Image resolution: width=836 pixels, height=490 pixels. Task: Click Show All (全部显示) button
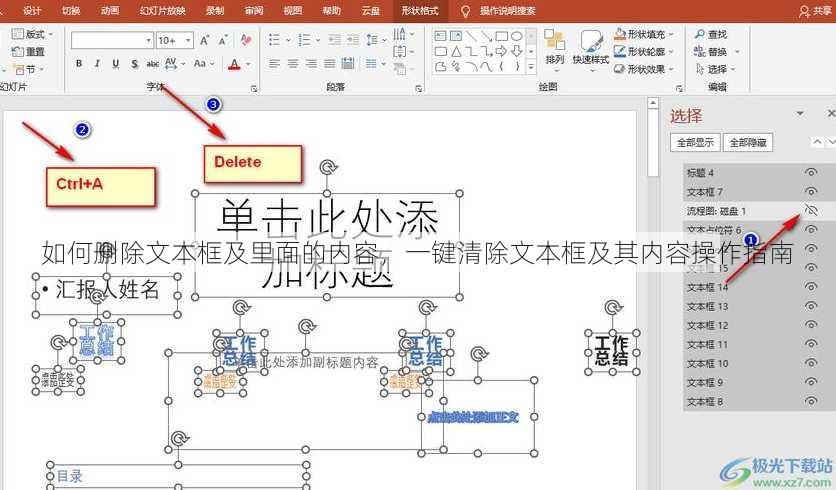pos(695,142)
